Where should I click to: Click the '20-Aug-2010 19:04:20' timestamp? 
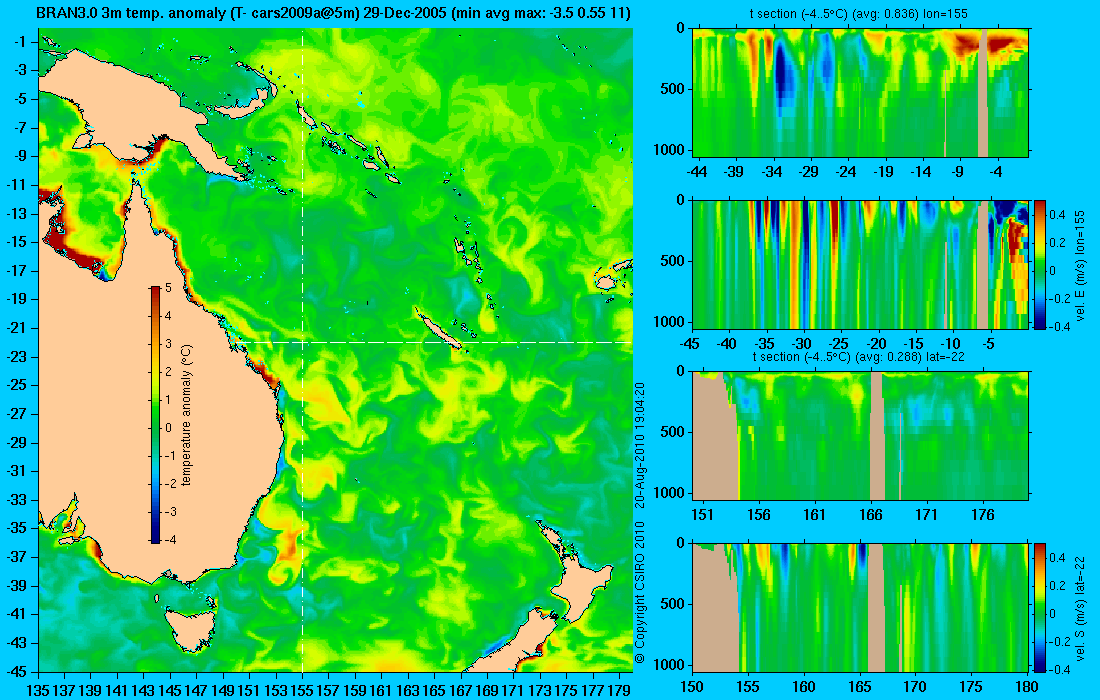click(639, 443)
